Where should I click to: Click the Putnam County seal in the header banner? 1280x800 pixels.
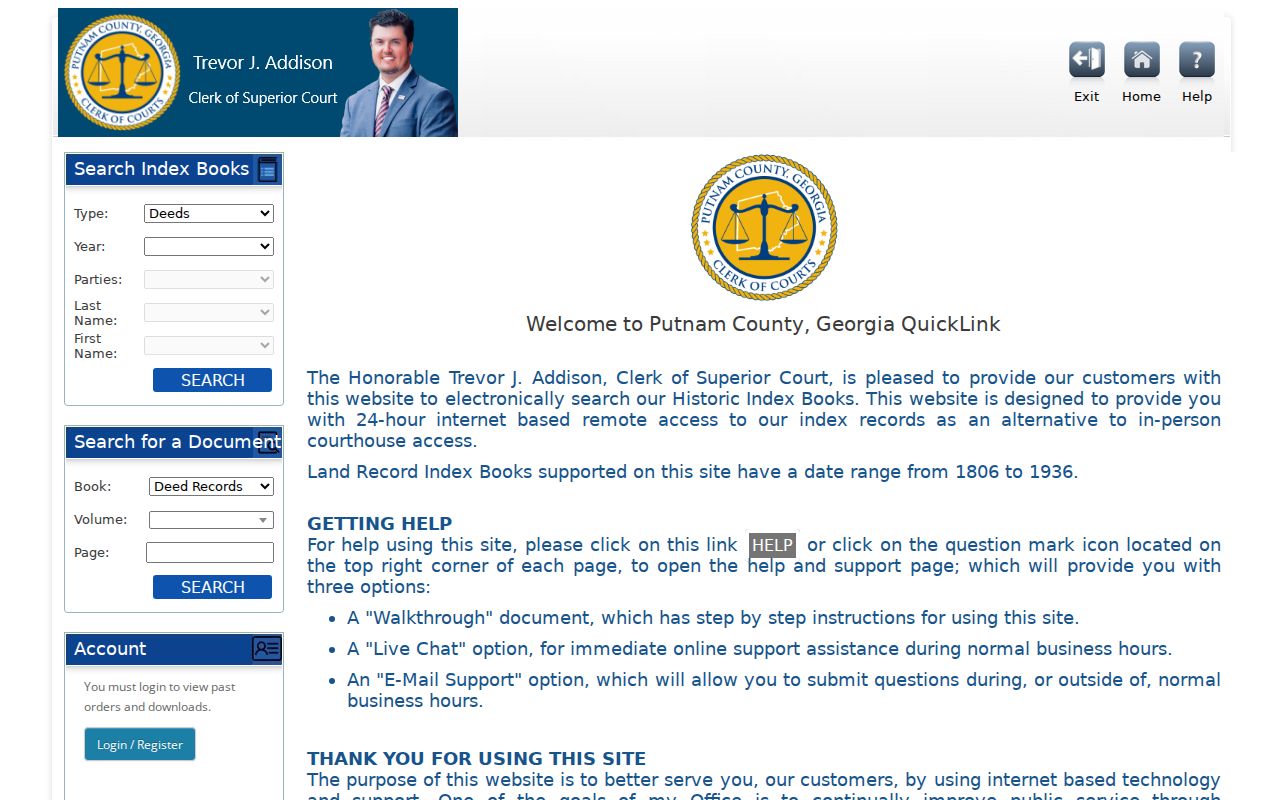click(x=121, y=72)
